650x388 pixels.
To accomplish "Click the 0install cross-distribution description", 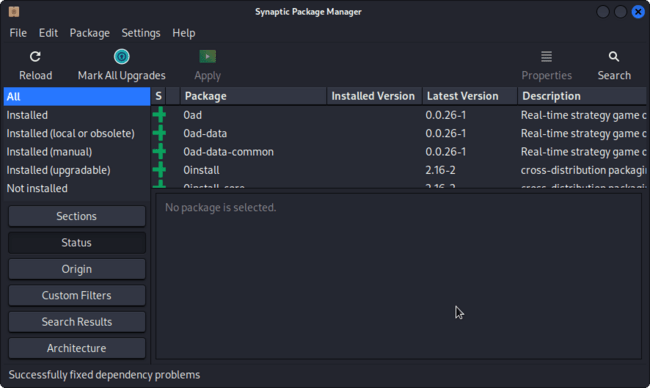I will [583, 170].
